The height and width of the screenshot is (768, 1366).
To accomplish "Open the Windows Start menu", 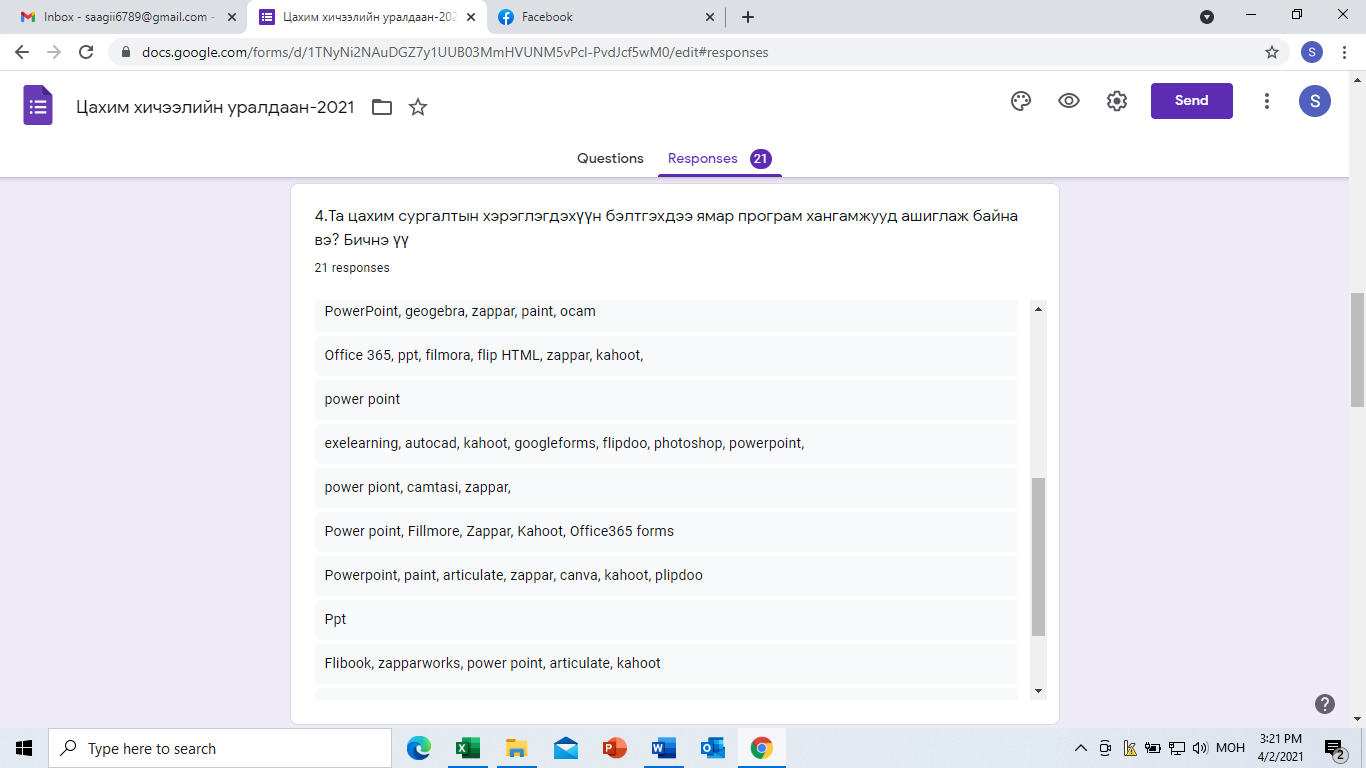I will [x=24, y=748].
